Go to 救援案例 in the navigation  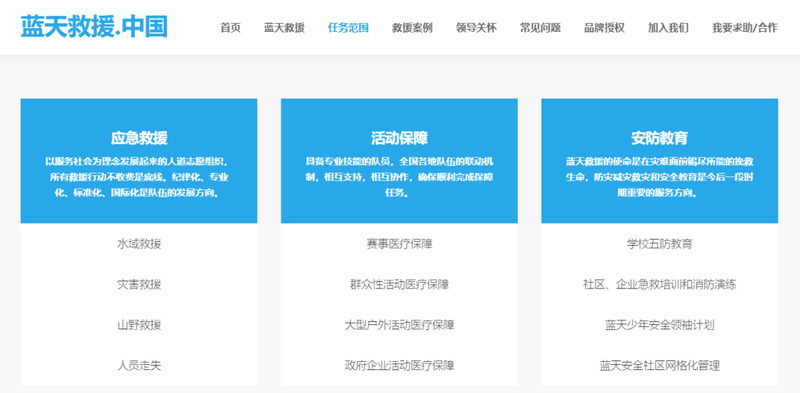[412, 28]
